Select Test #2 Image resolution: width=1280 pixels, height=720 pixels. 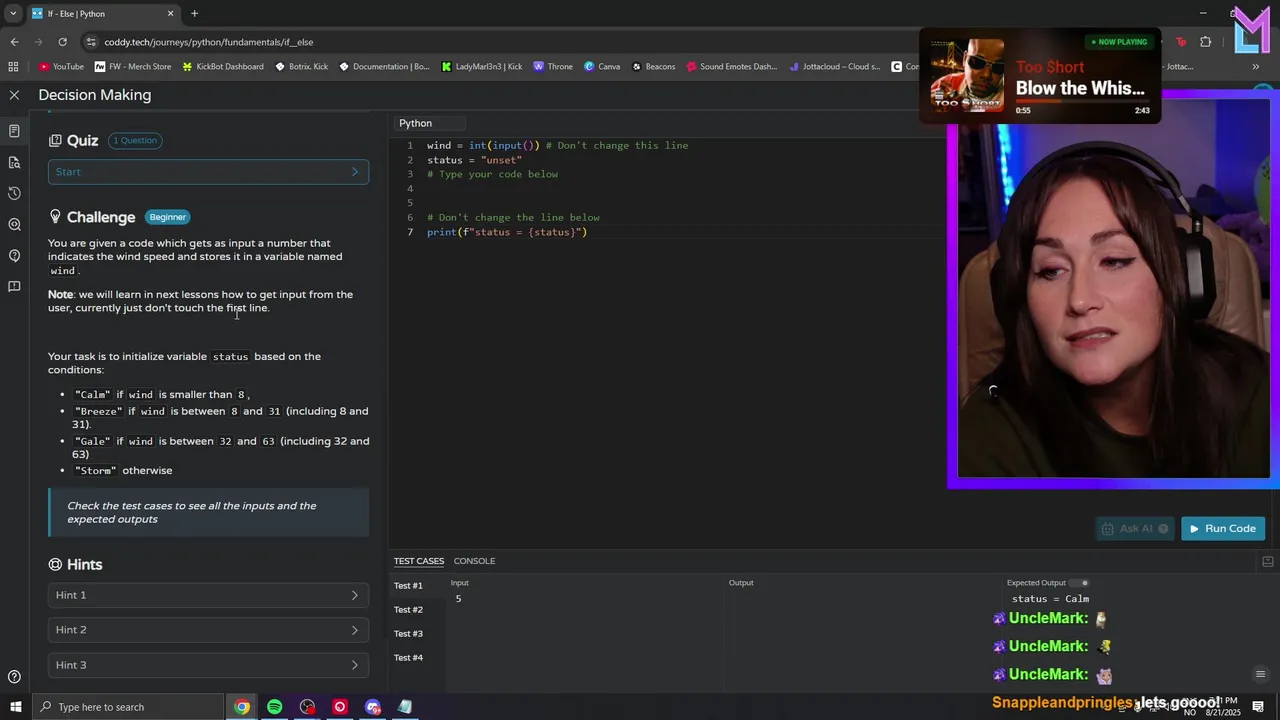click(408, 610)
